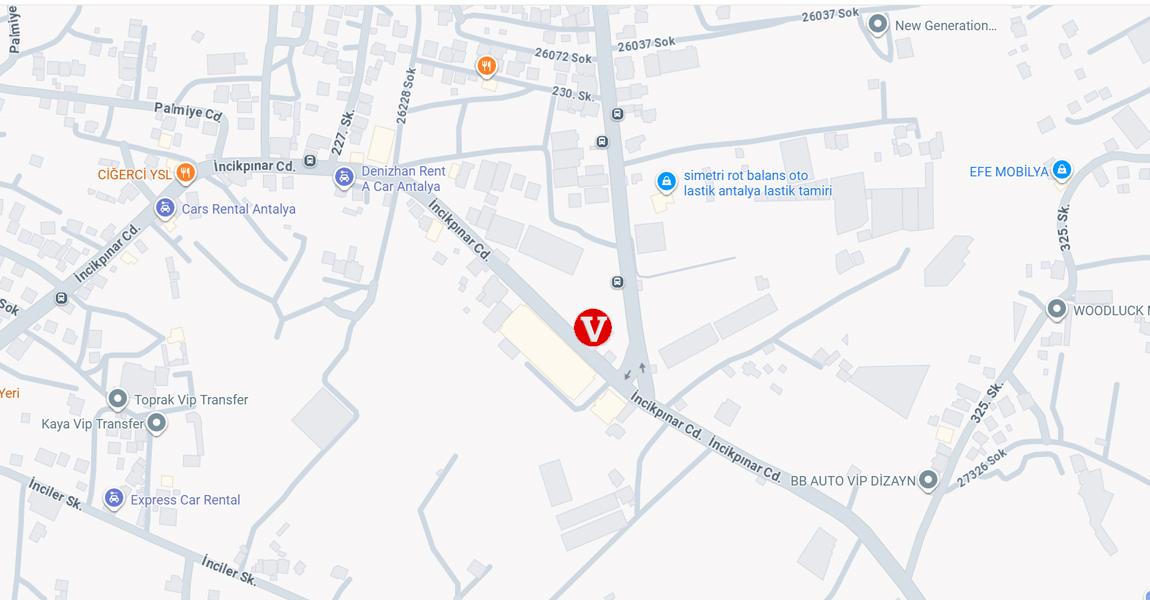Open the Kaya Vip Transfer pin
The width and height of the screenshot is (1150, 600).
point(155,423)
